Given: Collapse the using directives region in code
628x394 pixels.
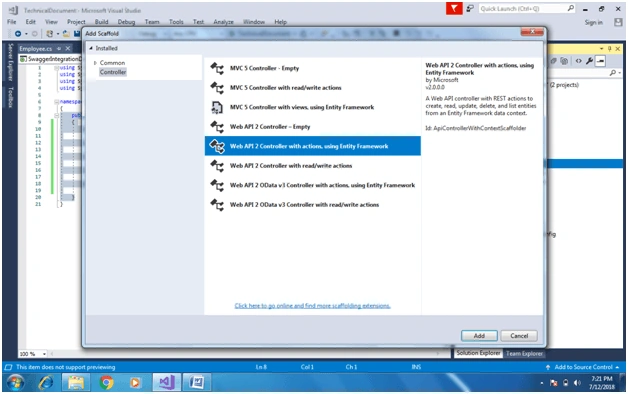Looking at the screenshot, I should [x=56, y=68].
